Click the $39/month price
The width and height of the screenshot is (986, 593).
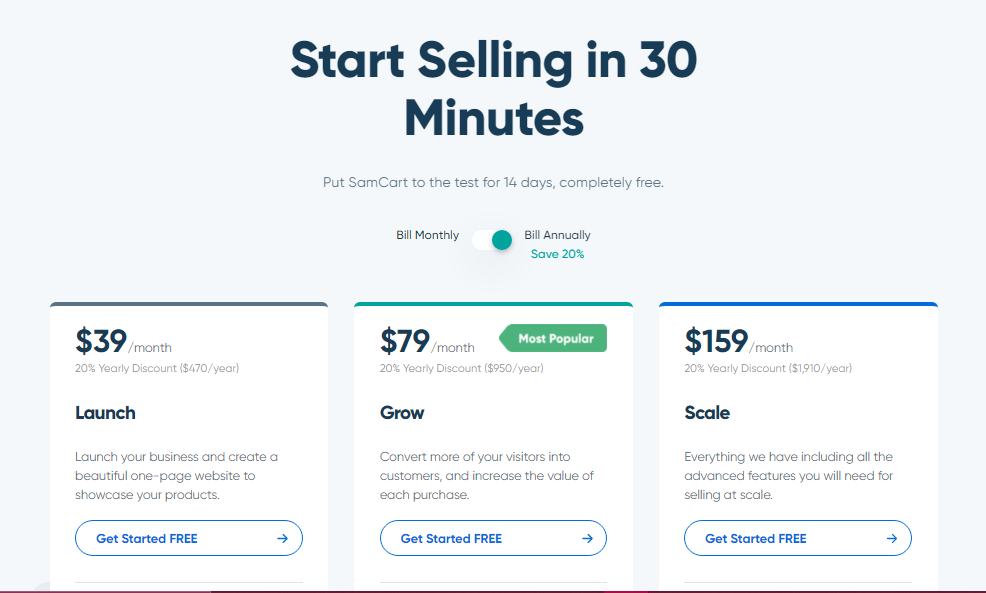[x=122, y=342]
